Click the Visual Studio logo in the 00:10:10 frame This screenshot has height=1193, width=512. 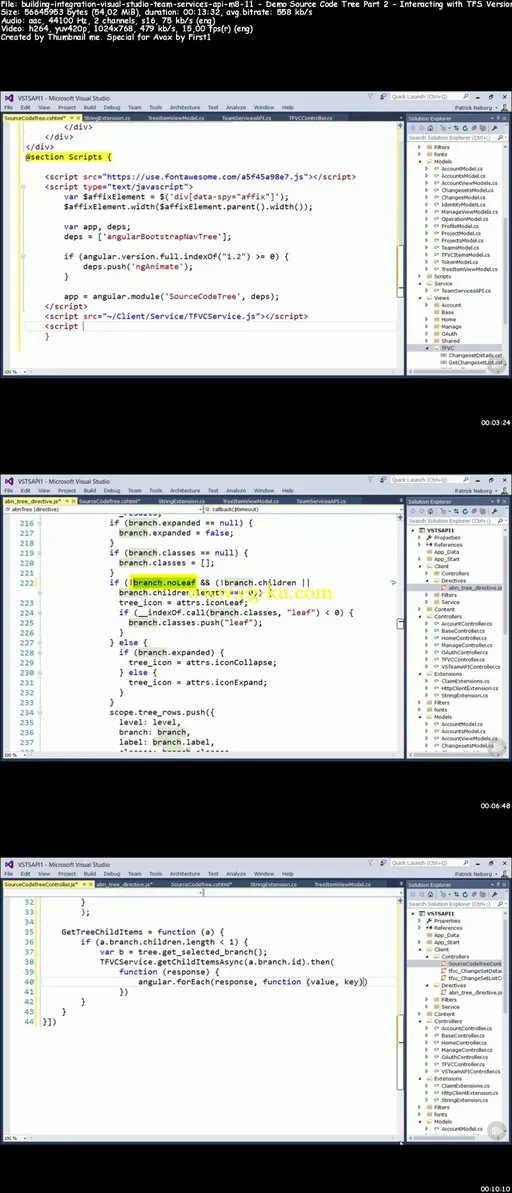pos(9,864)
